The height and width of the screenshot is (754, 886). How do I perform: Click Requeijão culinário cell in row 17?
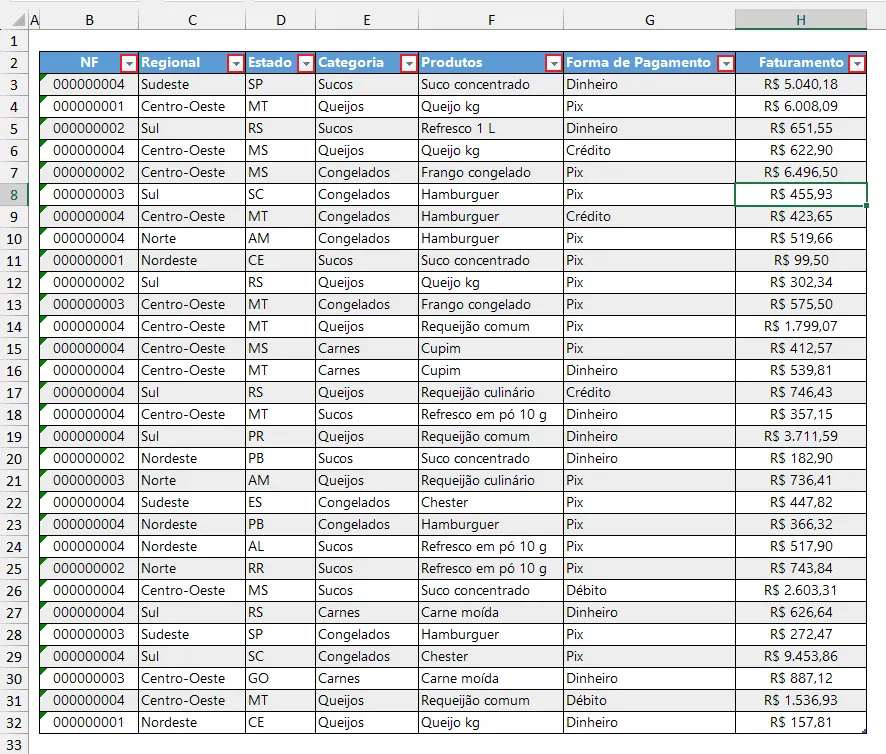pyautogui.click(x=490, y=392)
